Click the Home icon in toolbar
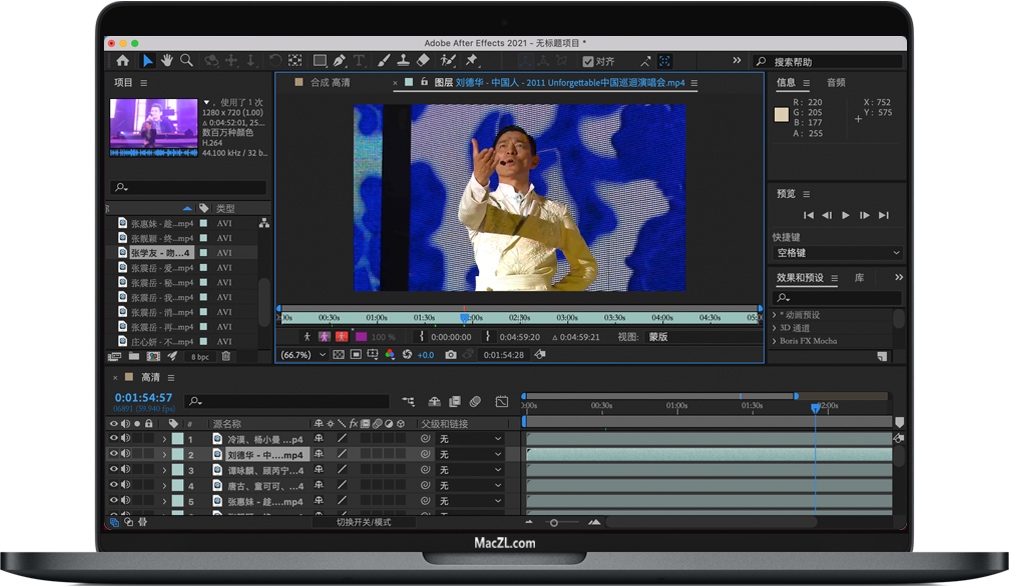Screen dimensions: 1009x586 [122, 61]
